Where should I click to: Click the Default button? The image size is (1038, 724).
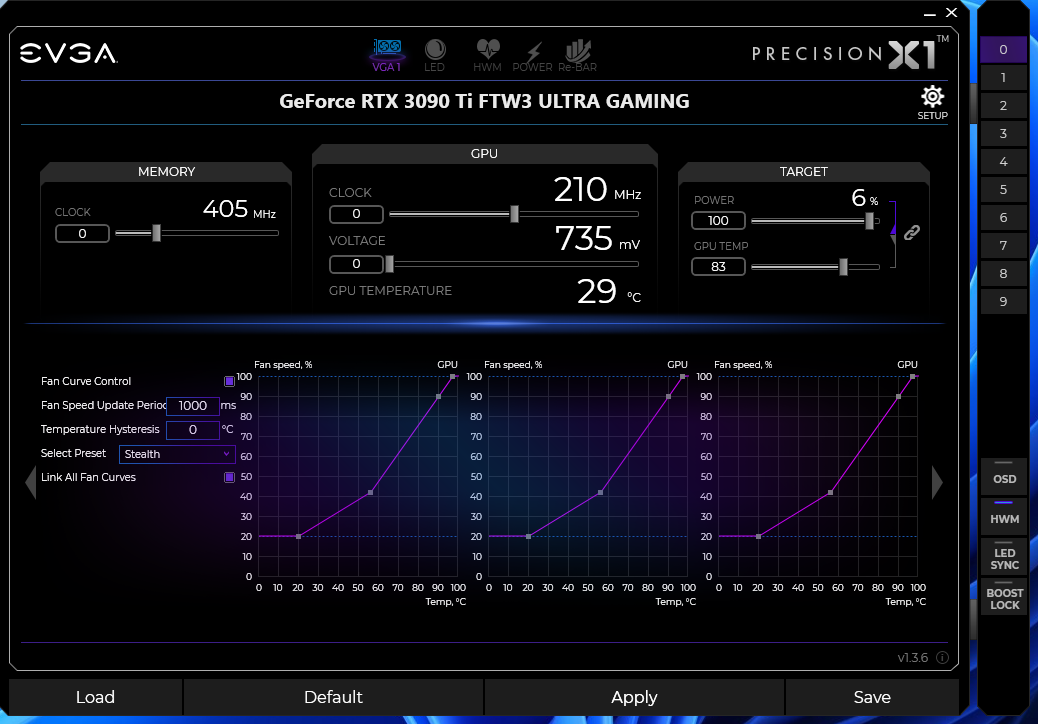[x=333, y=697]
